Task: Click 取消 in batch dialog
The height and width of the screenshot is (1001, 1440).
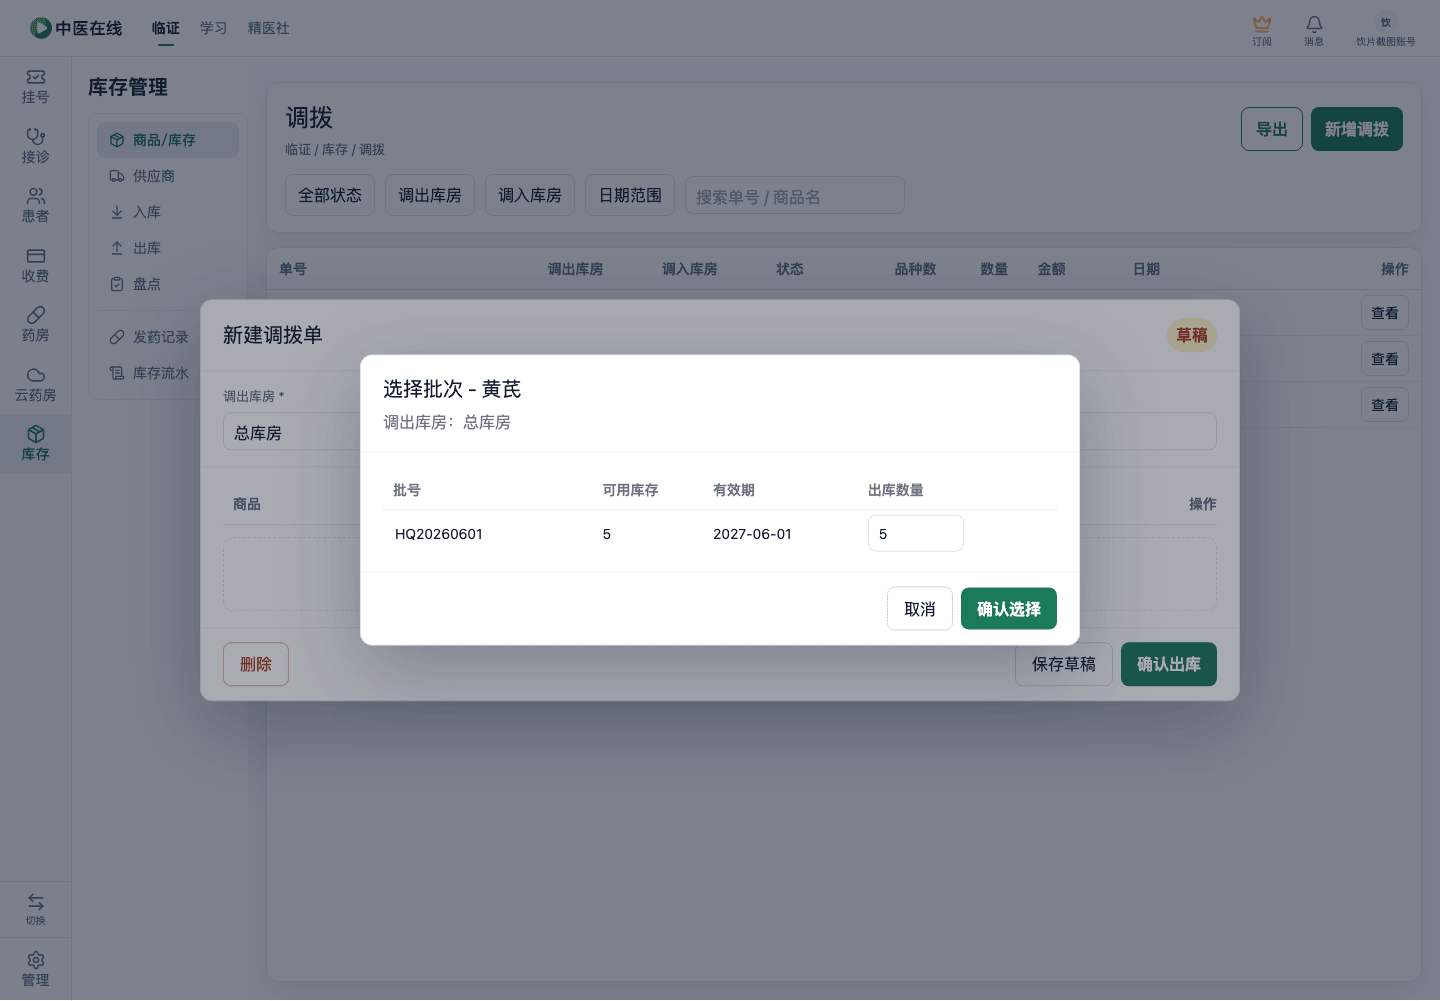Action: coord(920,609)
